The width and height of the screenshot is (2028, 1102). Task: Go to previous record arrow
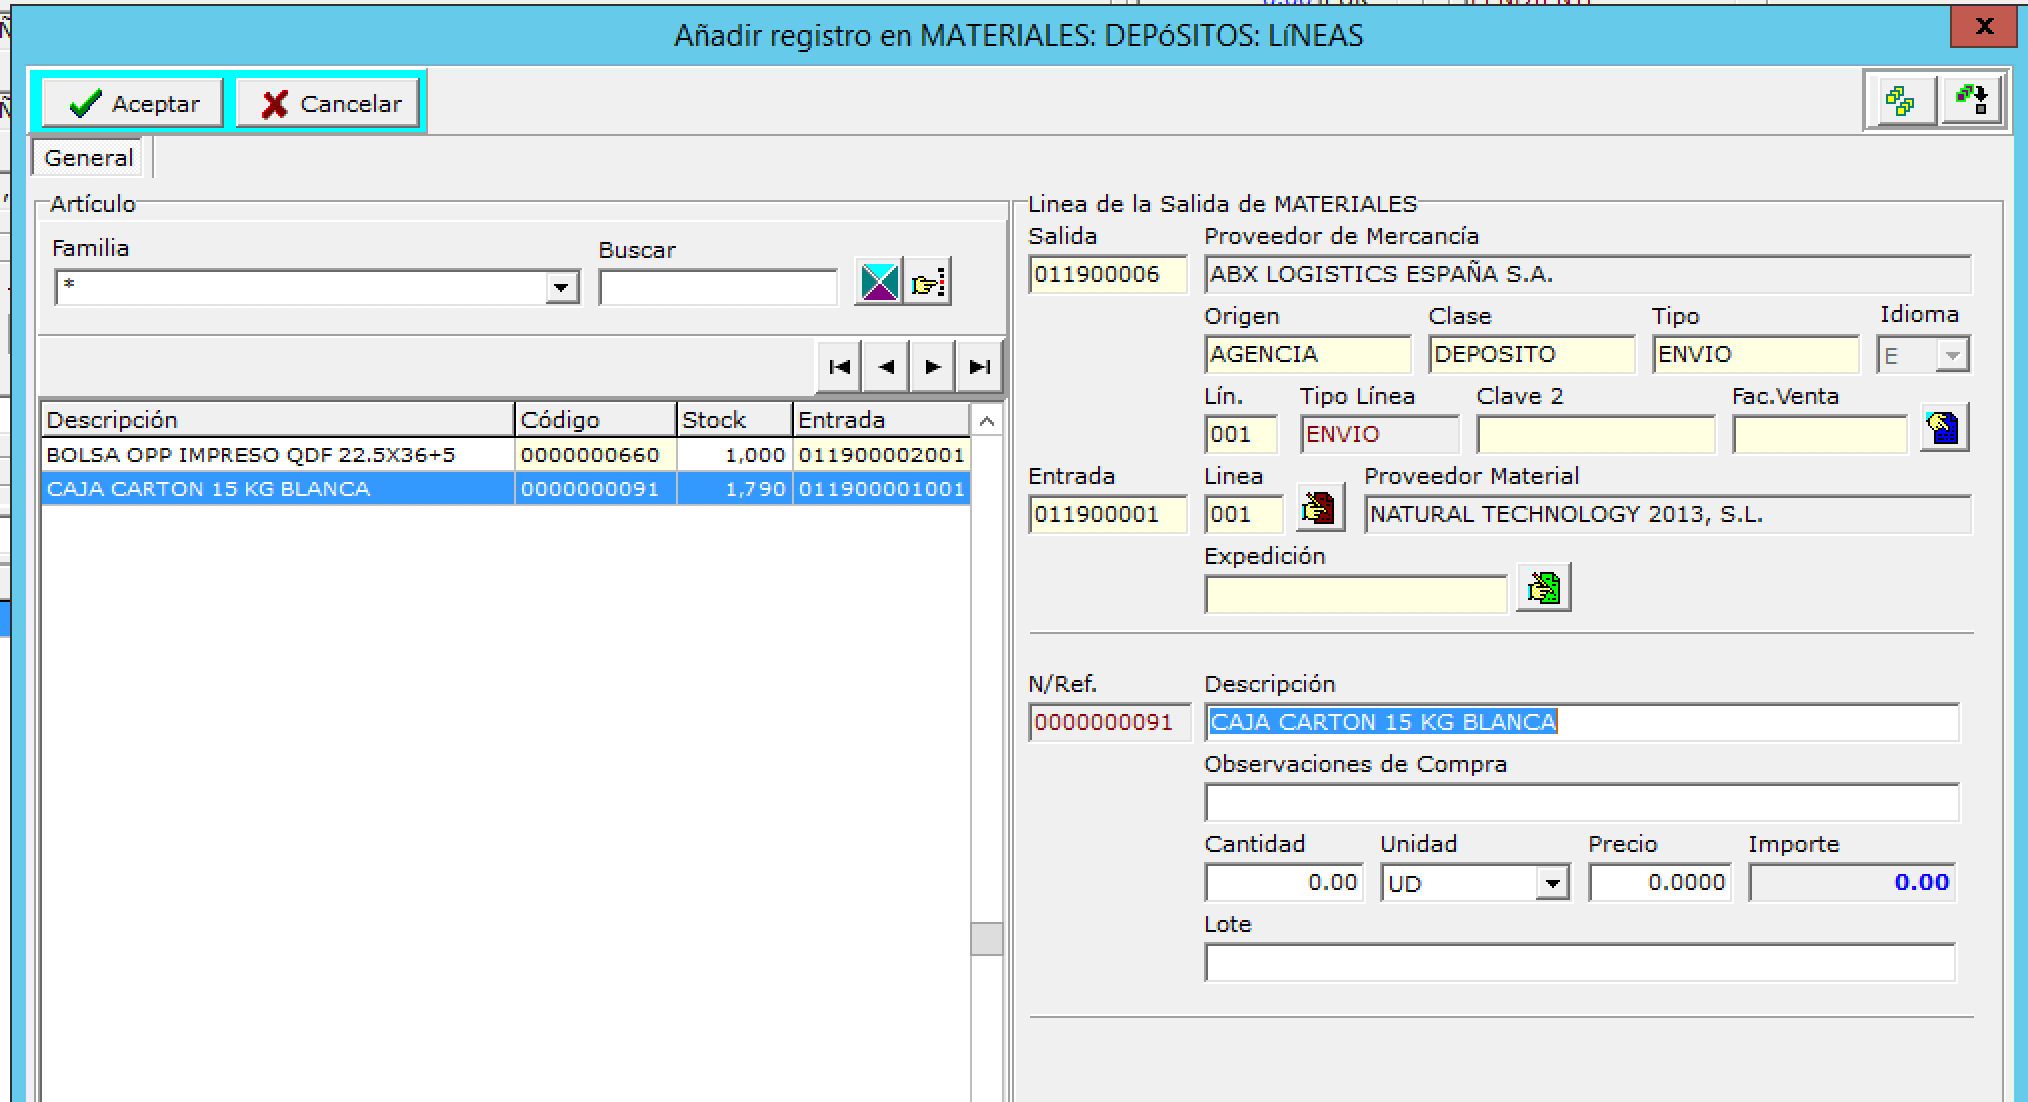[x=886, y=367]
